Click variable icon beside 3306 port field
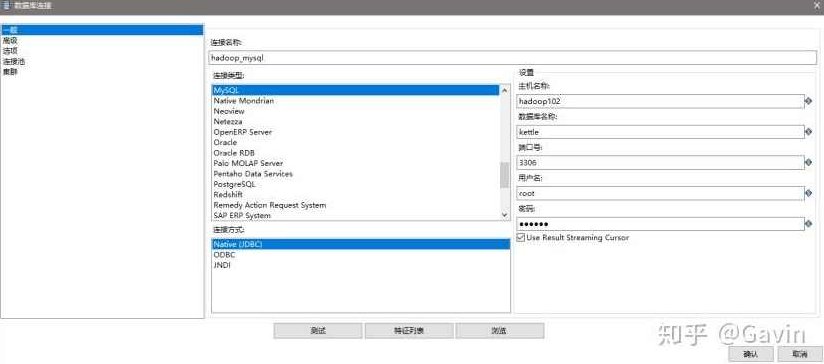This screenshot has width=824, height=364. [809, 163]
